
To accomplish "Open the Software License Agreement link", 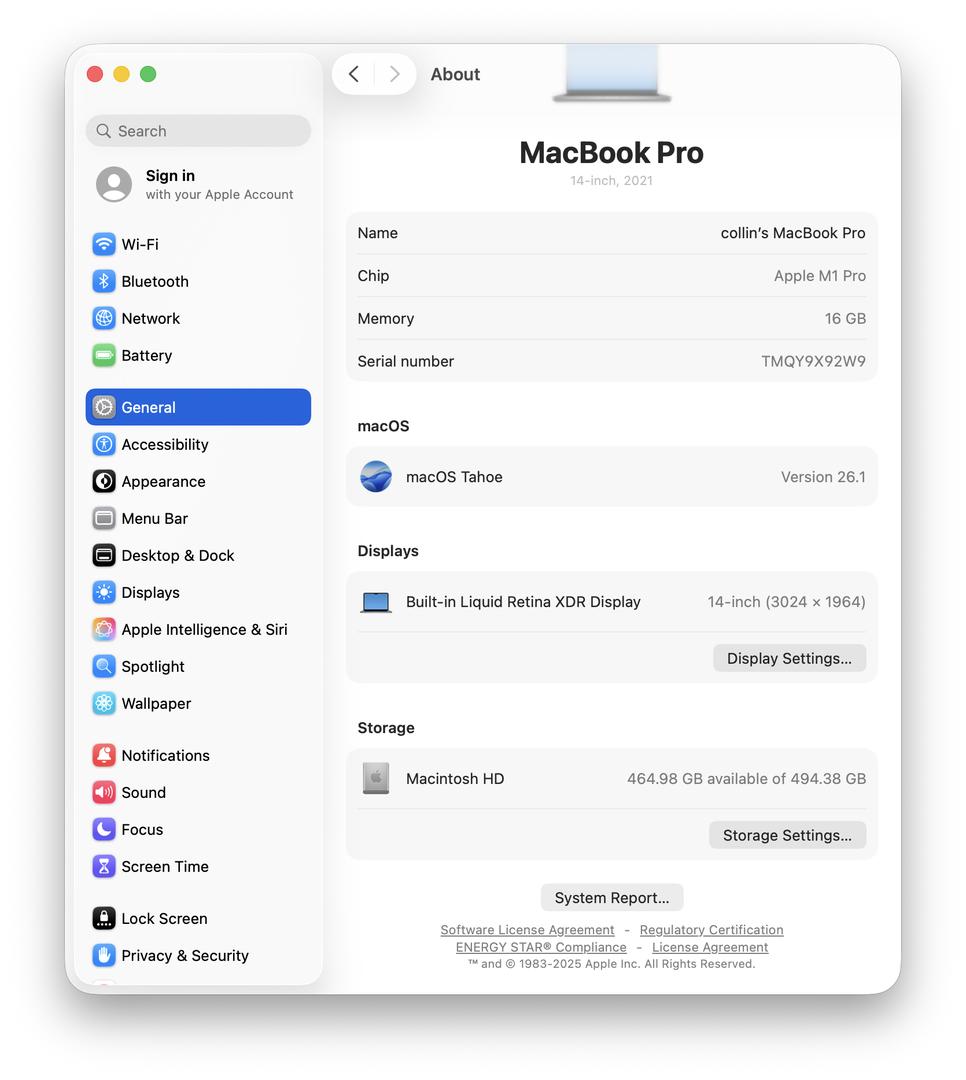I will (x=527, y=930).
